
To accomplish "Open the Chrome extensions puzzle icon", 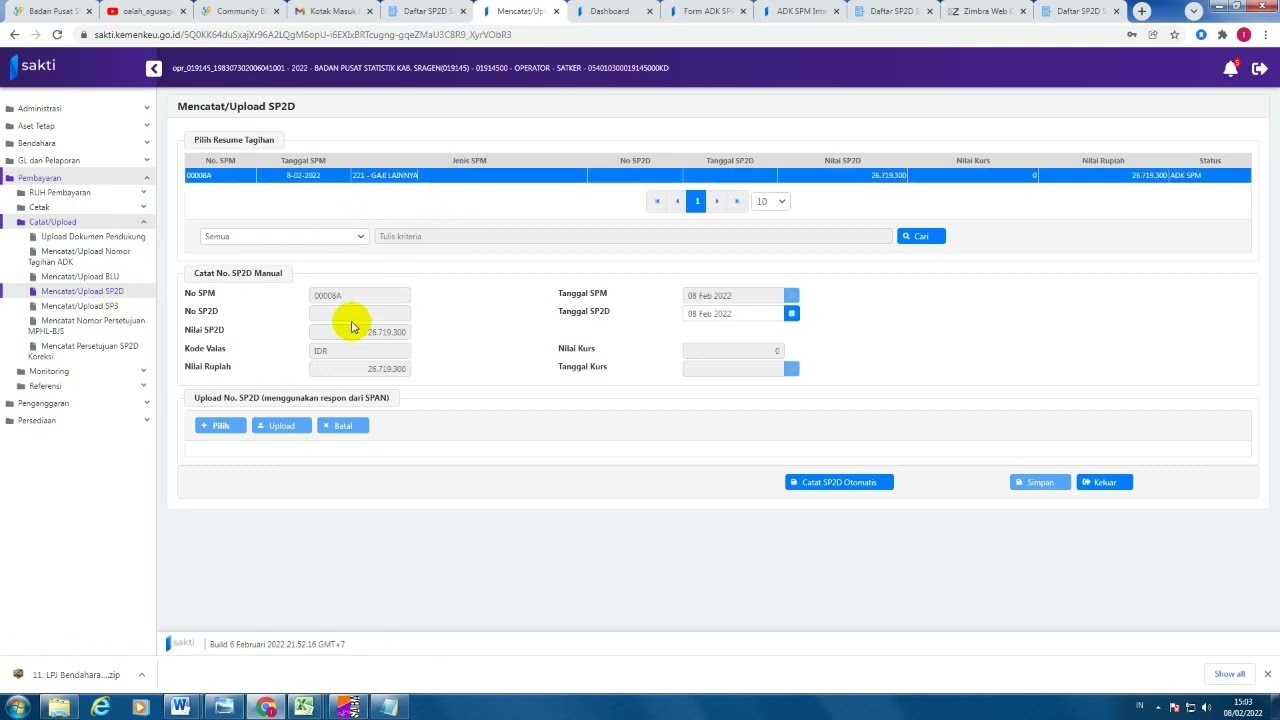I will click(1222, 34).
